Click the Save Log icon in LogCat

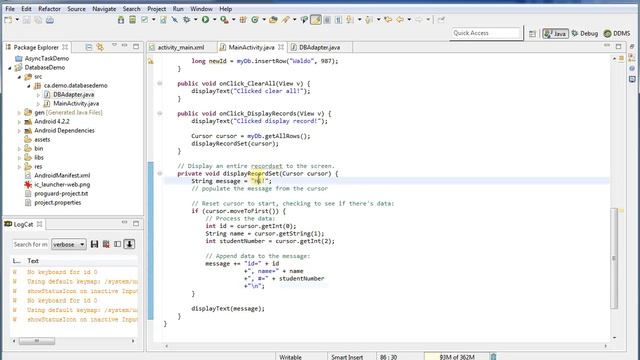(94, 244)
